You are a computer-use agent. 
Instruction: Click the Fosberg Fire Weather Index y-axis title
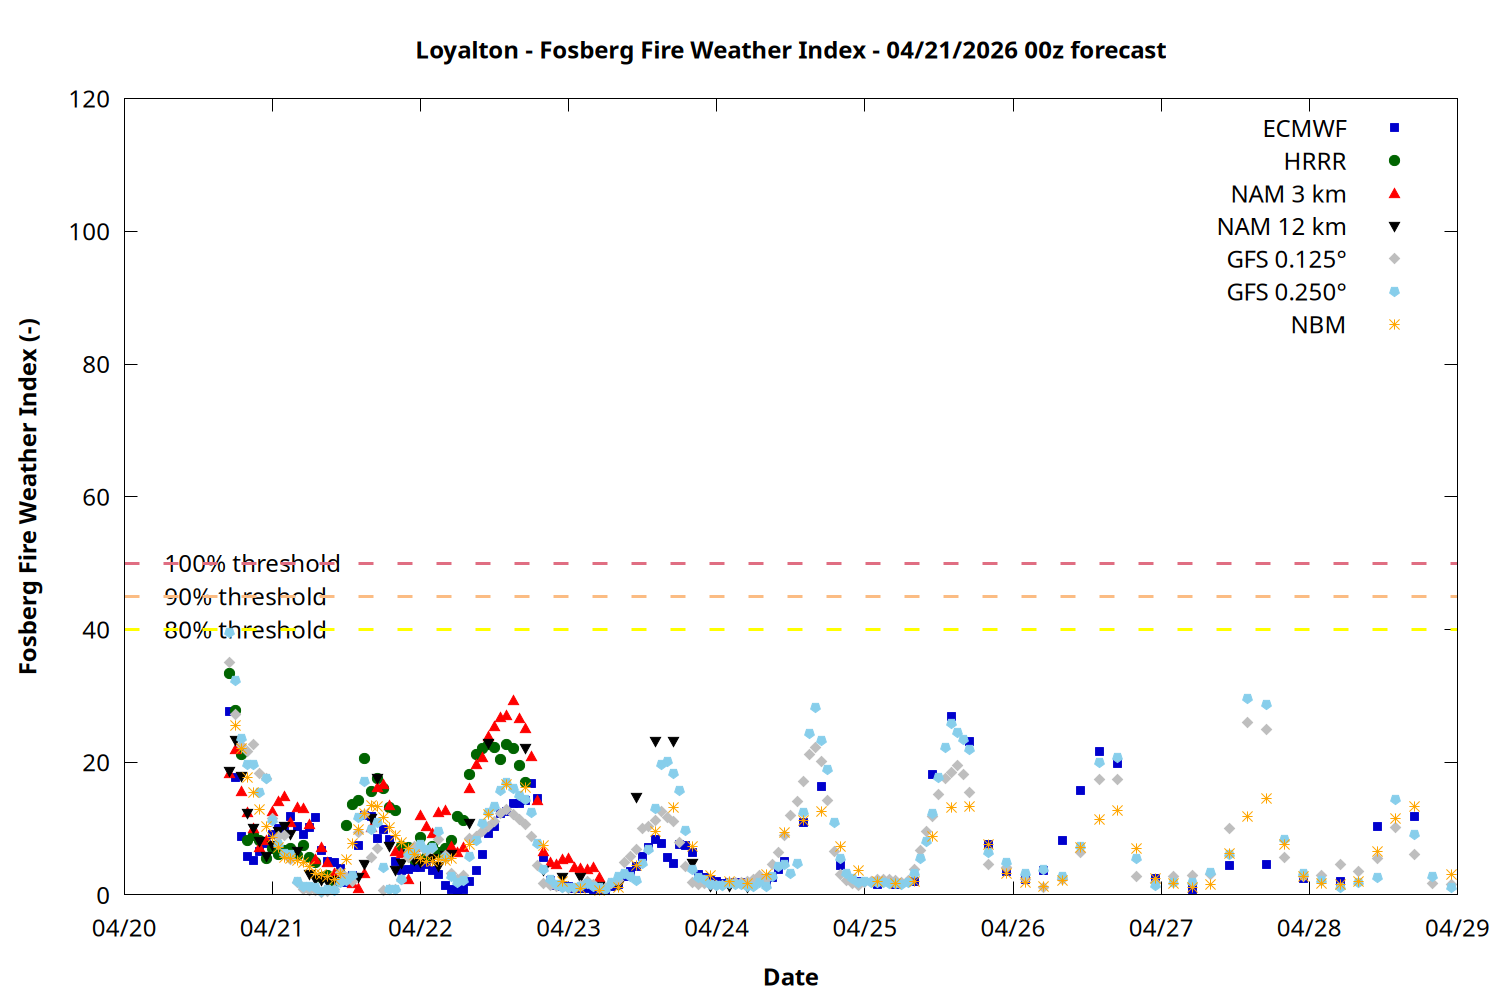point(28,497)
